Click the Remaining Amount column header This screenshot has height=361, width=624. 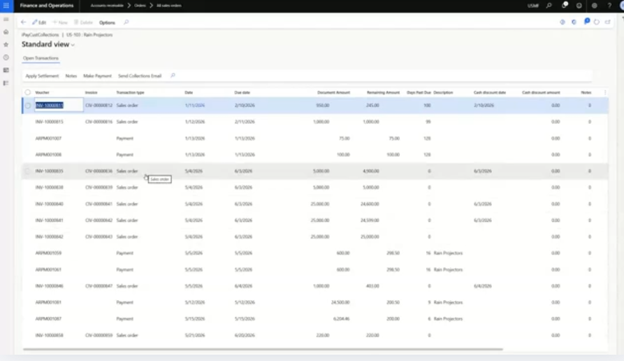point(383,92)
